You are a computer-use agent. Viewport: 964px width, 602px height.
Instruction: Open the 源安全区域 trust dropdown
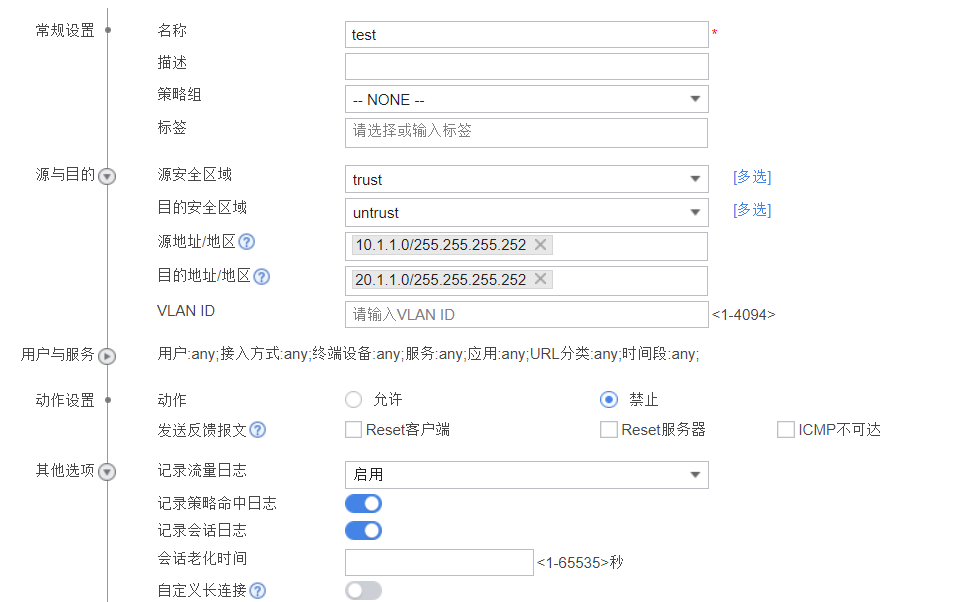527,179
